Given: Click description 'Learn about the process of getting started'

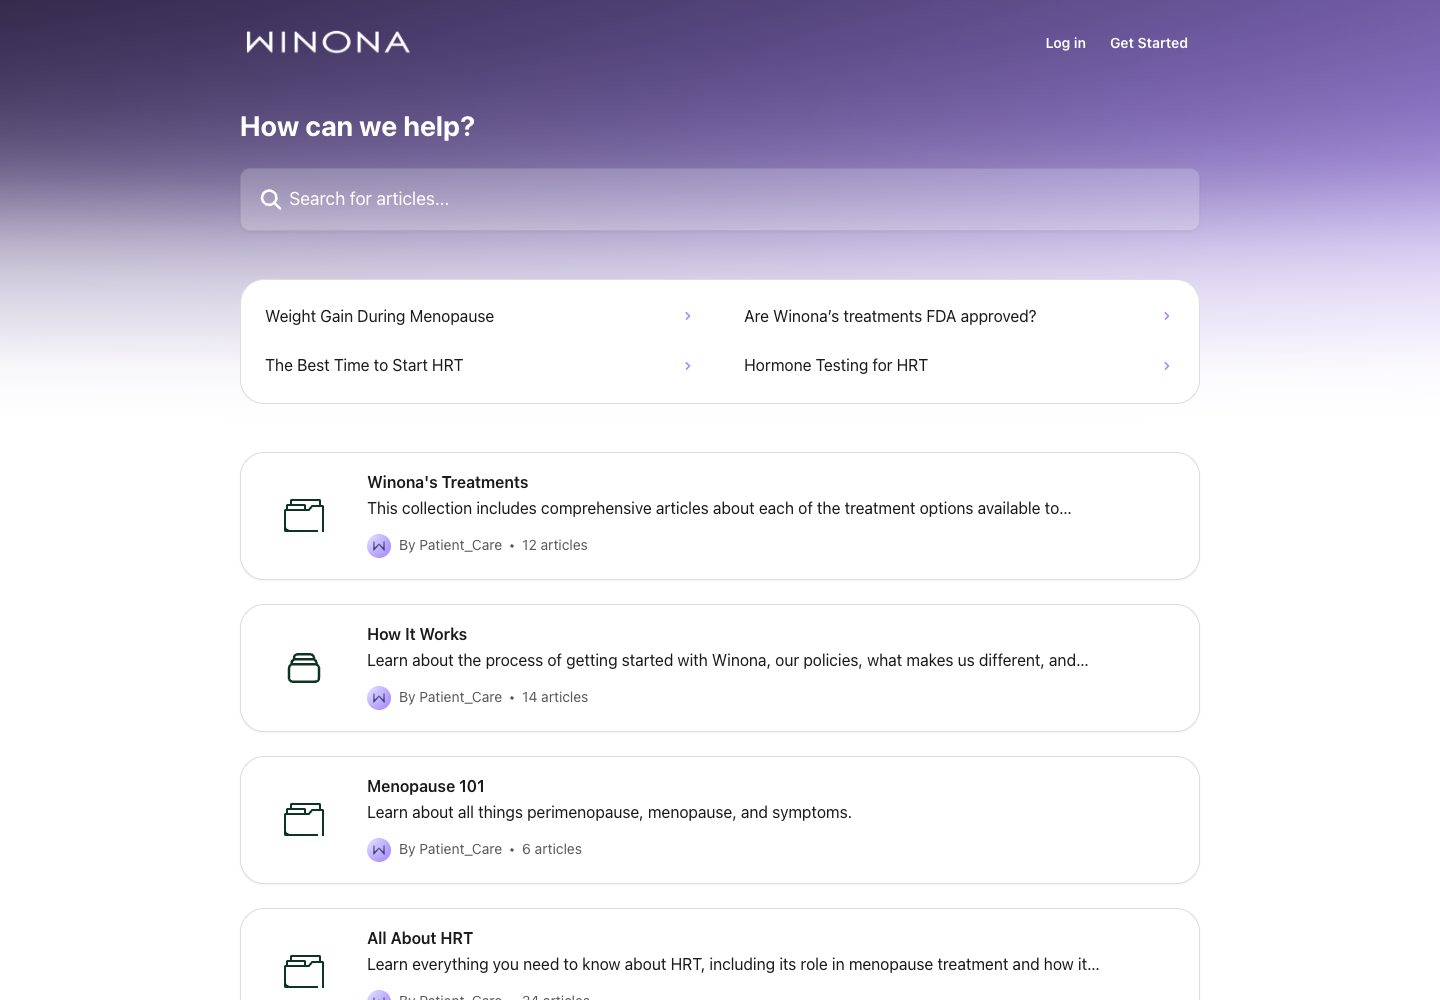Looking at the screenshot, I should click(728, 660).
